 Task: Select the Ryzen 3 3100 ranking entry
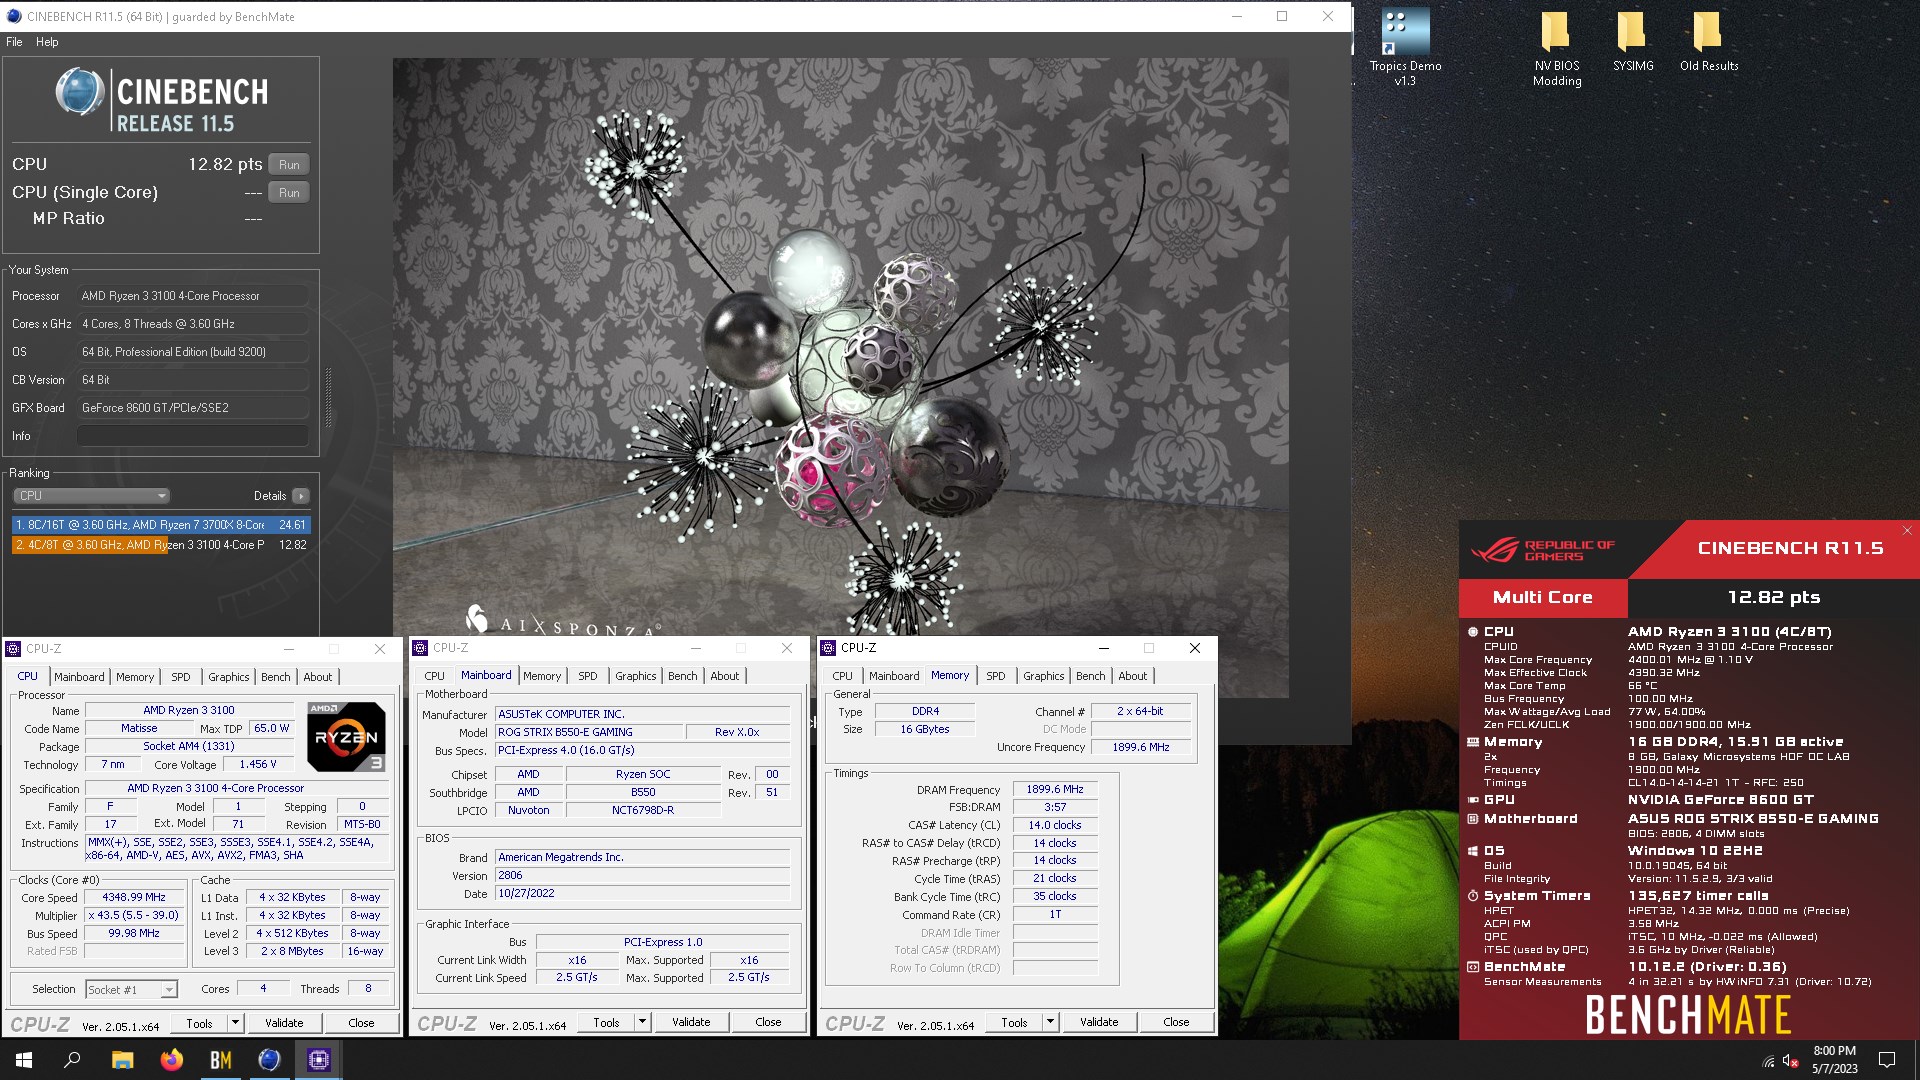[161, 545]
